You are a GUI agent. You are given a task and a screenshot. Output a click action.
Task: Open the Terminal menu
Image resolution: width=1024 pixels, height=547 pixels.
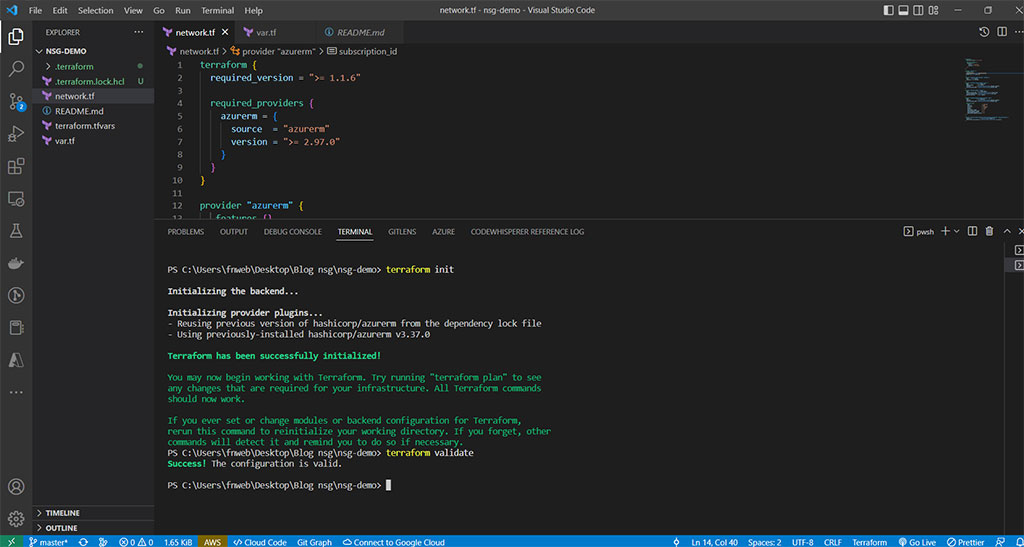point(217,10)
